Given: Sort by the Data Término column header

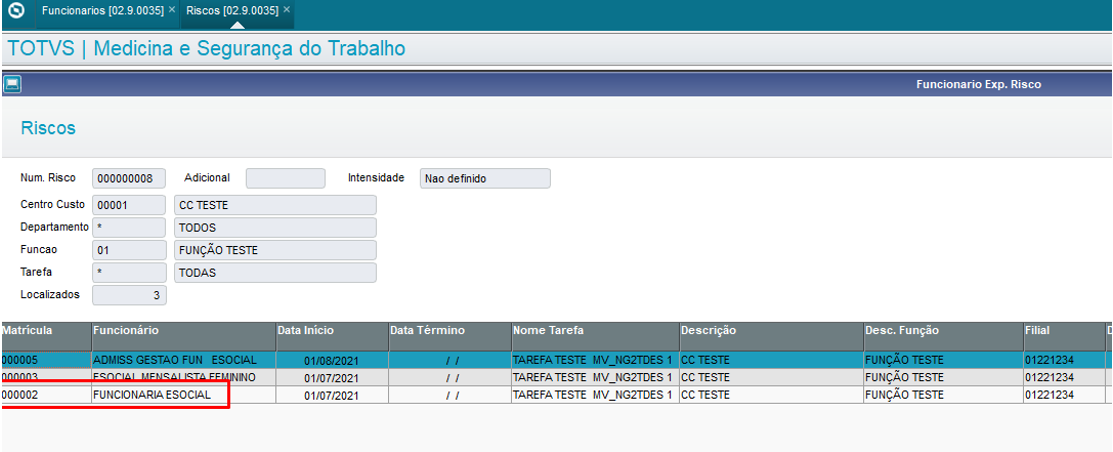Looking at the screenshot, I should [450, 336].
